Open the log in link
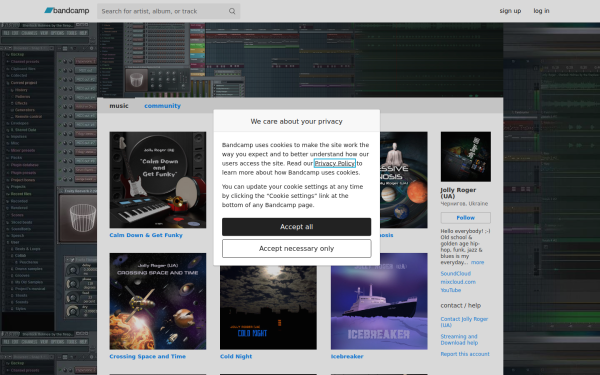 point(541,11)
